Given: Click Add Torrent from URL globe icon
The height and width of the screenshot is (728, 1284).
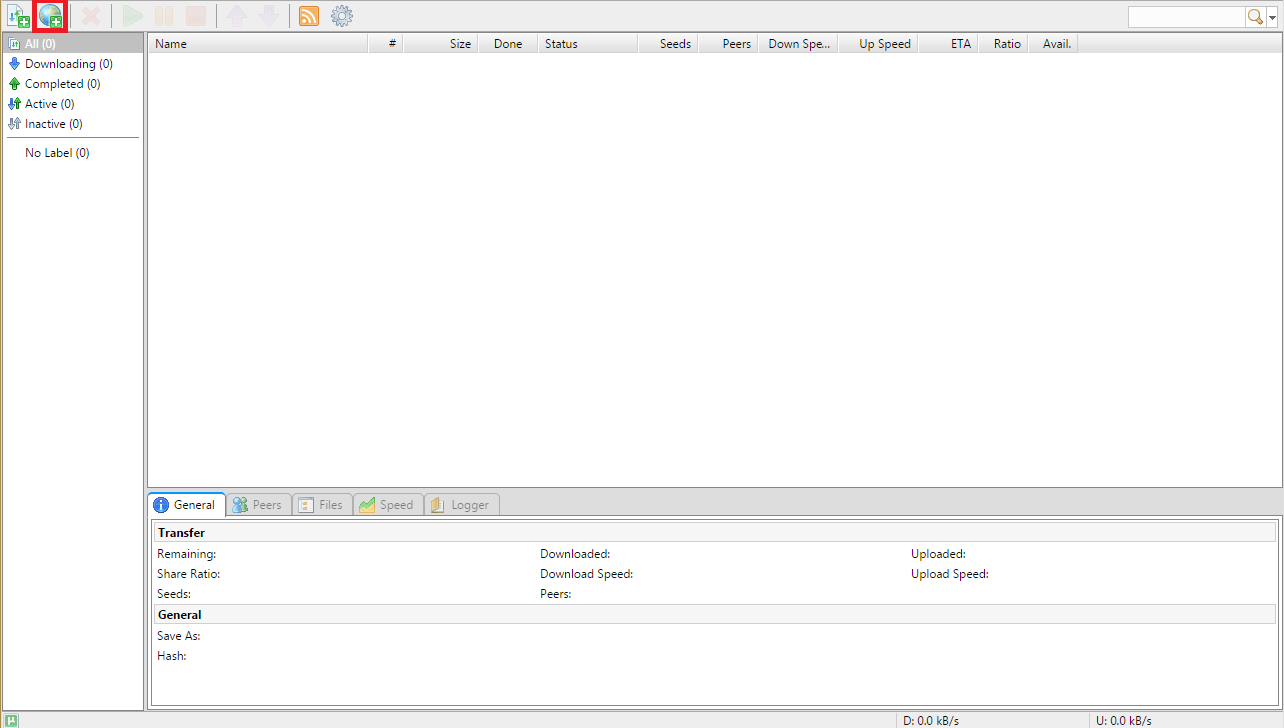Looking at the screenshot, I should 50,16.
